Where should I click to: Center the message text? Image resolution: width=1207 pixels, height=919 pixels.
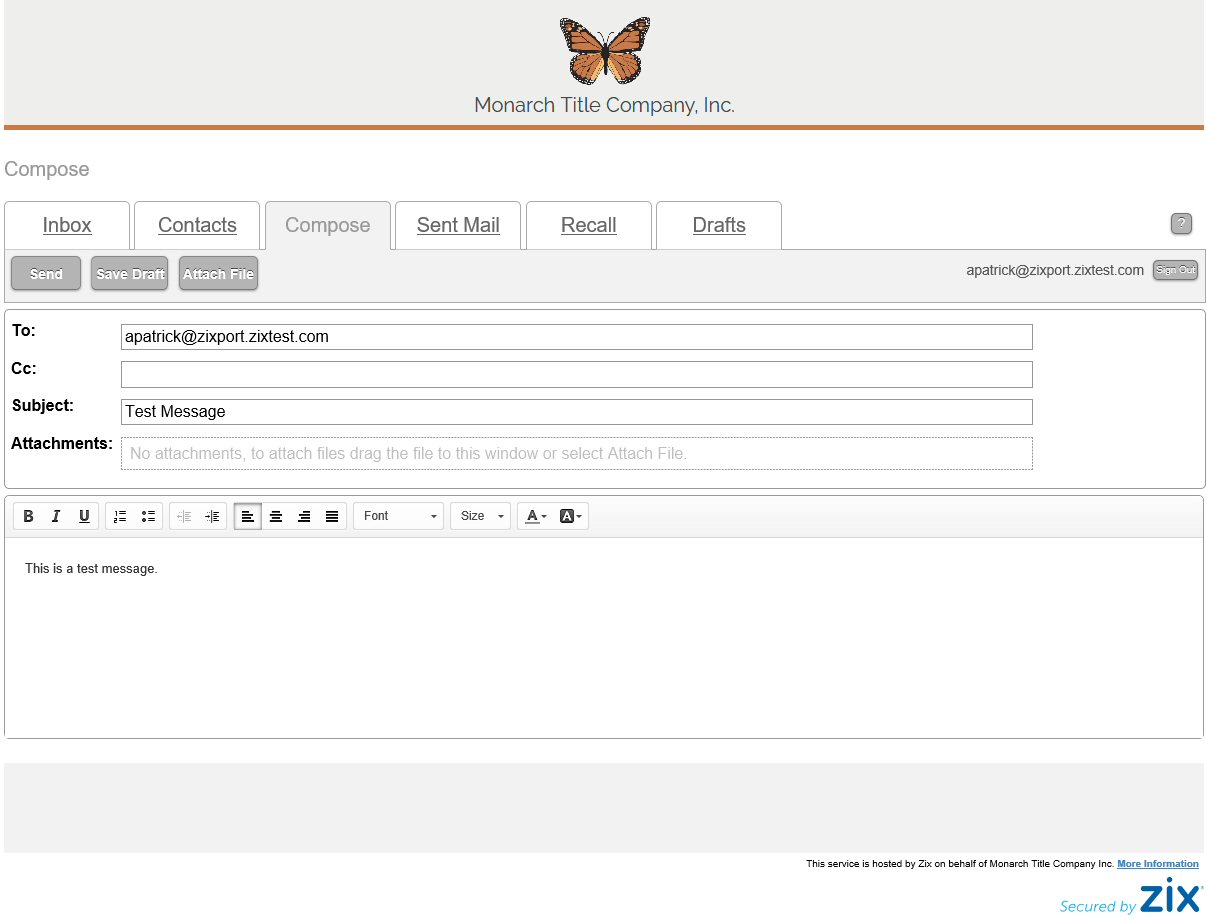click(276, 516)
